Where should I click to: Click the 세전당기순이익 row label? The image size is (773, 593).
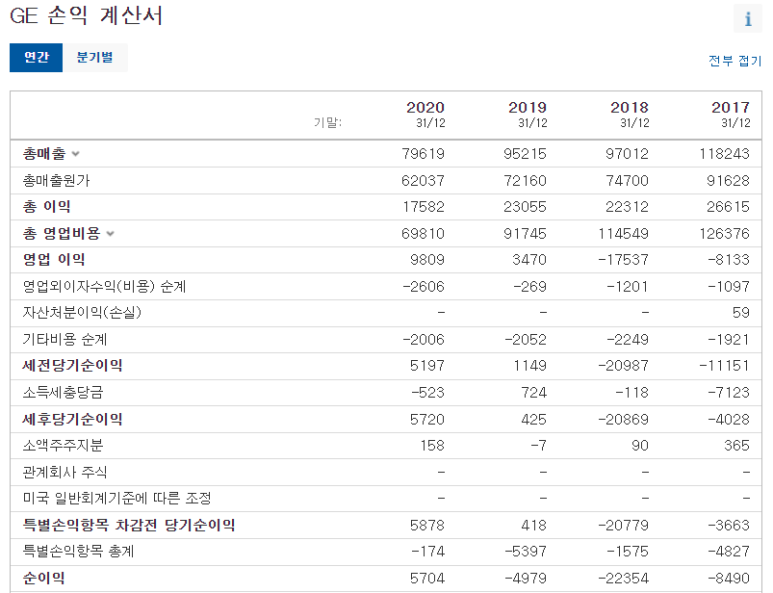tap(72, 365)
